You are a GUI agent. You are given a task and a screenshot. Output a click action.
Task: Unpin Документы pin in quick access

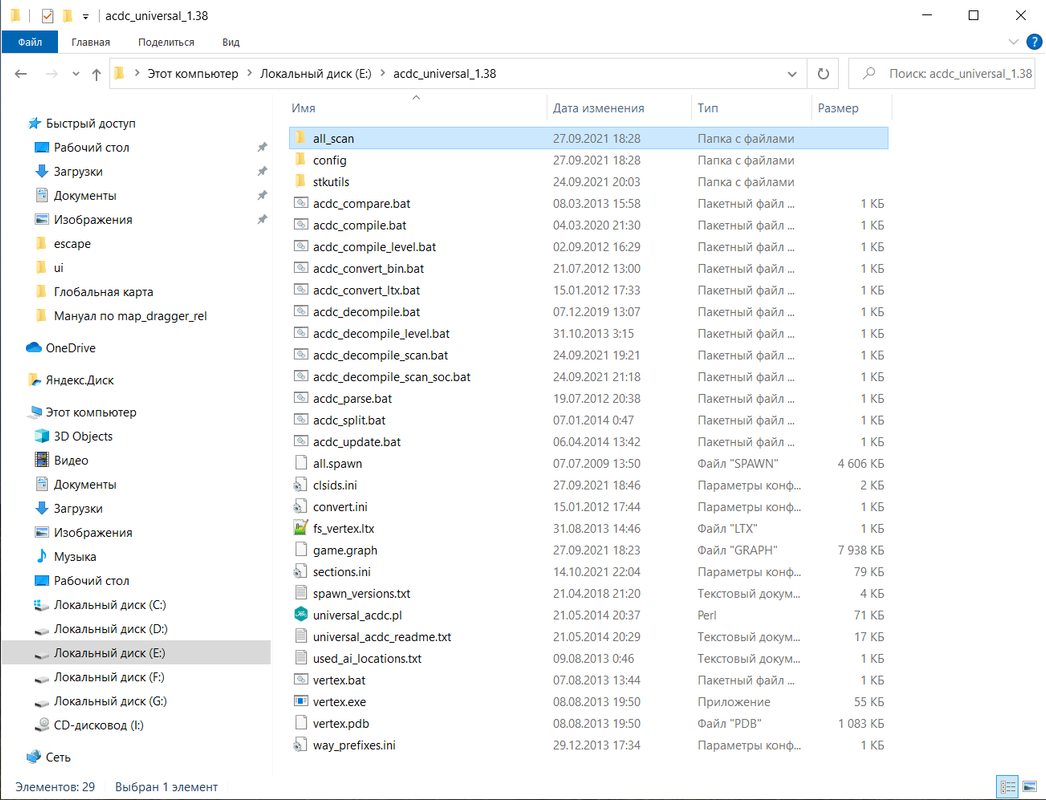[262, 195]
